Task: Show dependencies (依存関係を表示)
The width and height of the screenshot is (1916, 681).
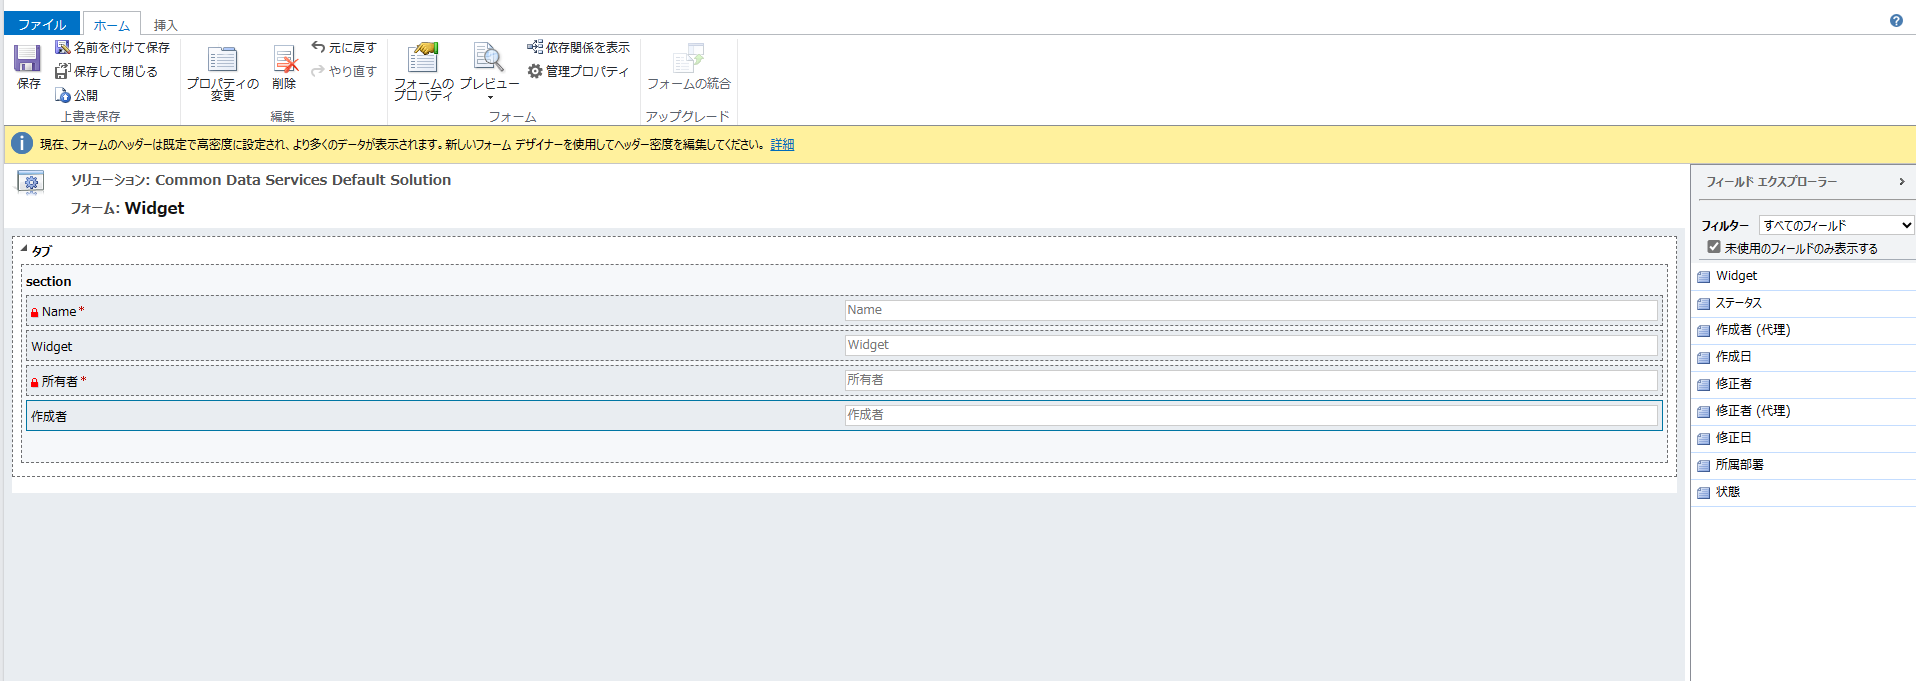Action: 578,47
